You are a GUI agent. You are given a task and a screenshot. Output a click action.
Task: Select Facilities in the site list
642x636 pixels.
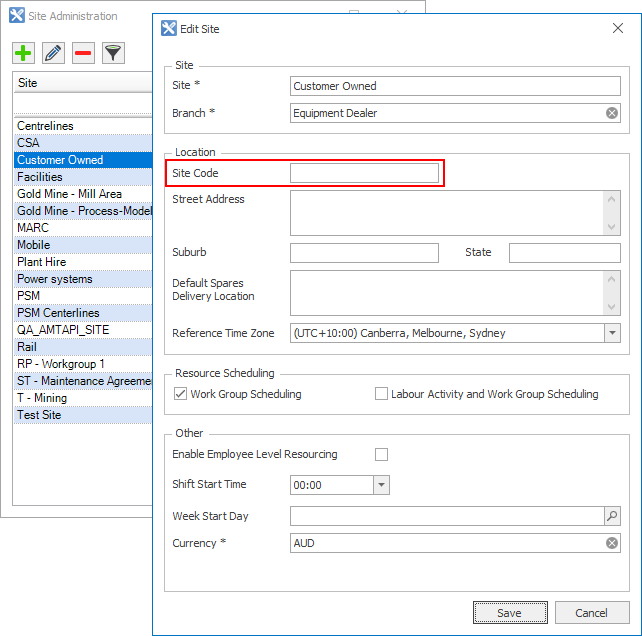click(x=40, y=177)
